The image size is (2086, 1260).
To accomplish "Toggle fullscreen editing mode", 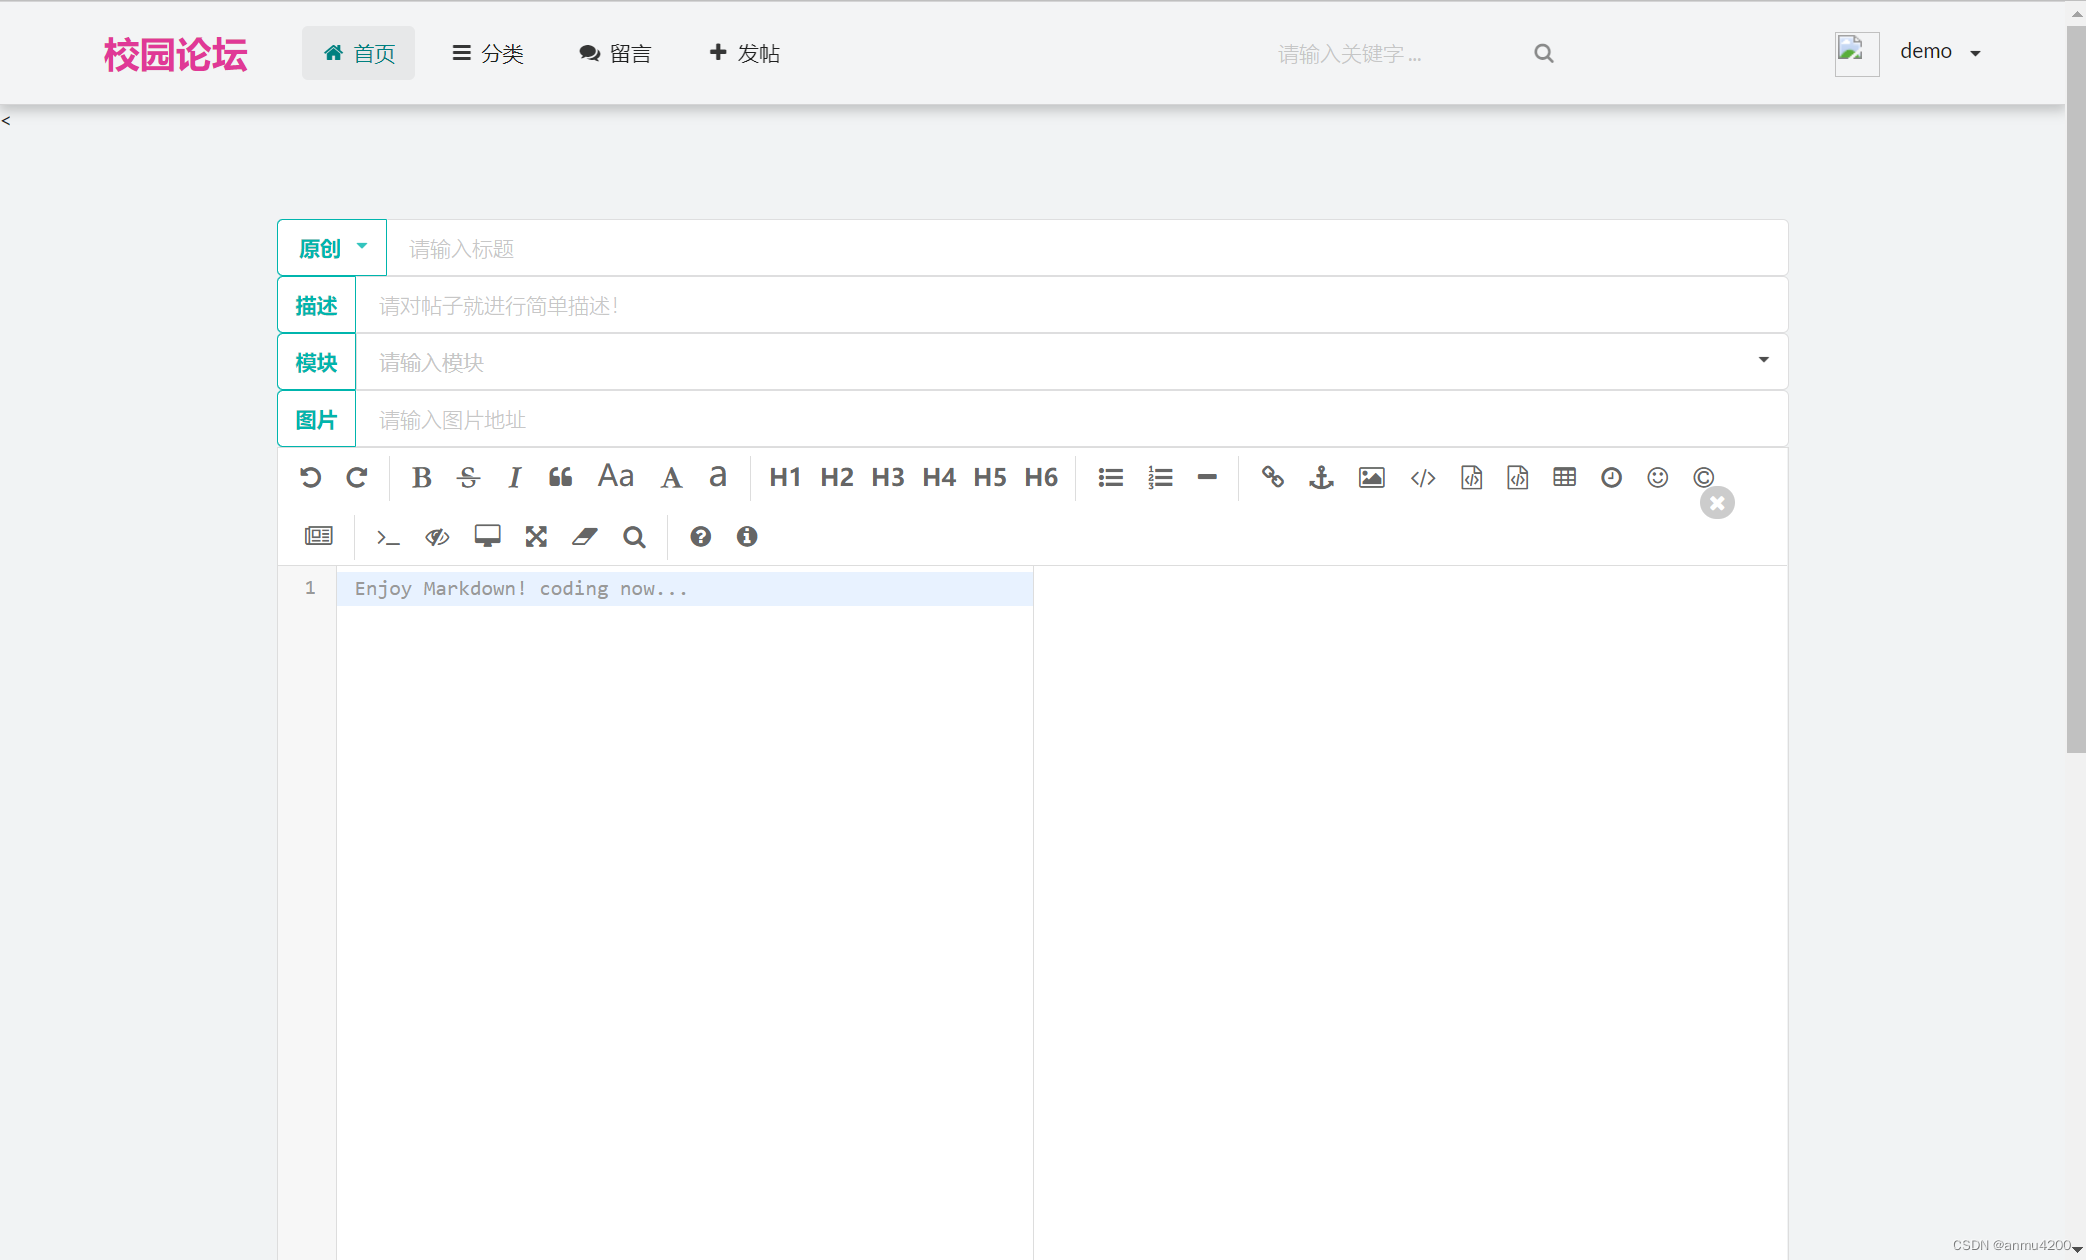I will pos(536,537).
